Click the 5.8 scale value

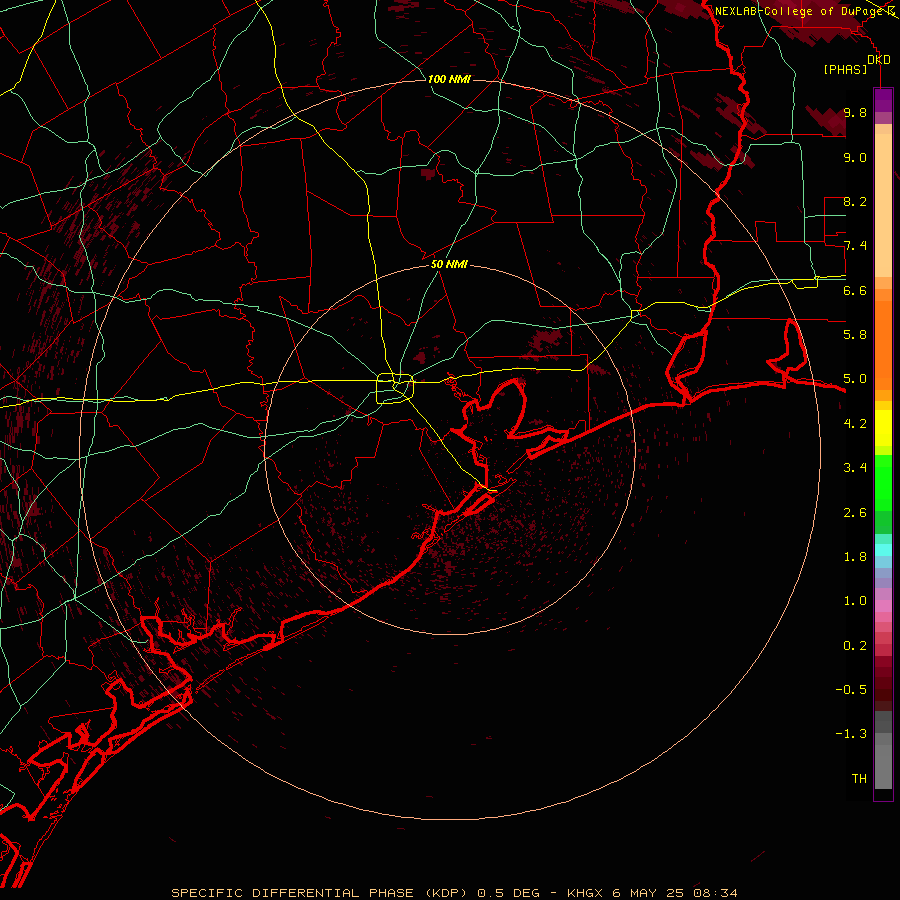(855, 335)
